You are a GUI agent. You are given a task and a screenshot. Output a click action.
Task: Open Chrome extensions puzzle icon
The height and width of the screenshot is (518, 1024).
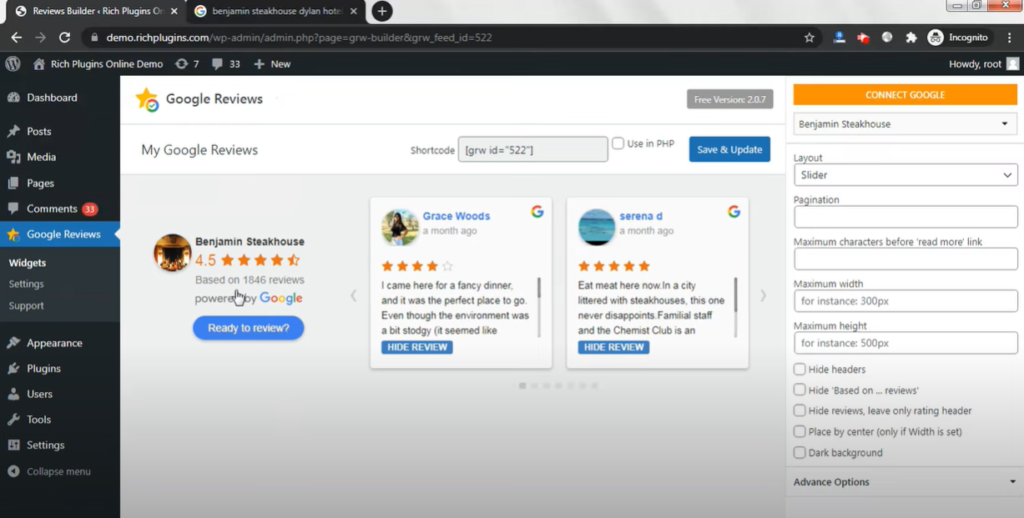click(x=911, y=37)
